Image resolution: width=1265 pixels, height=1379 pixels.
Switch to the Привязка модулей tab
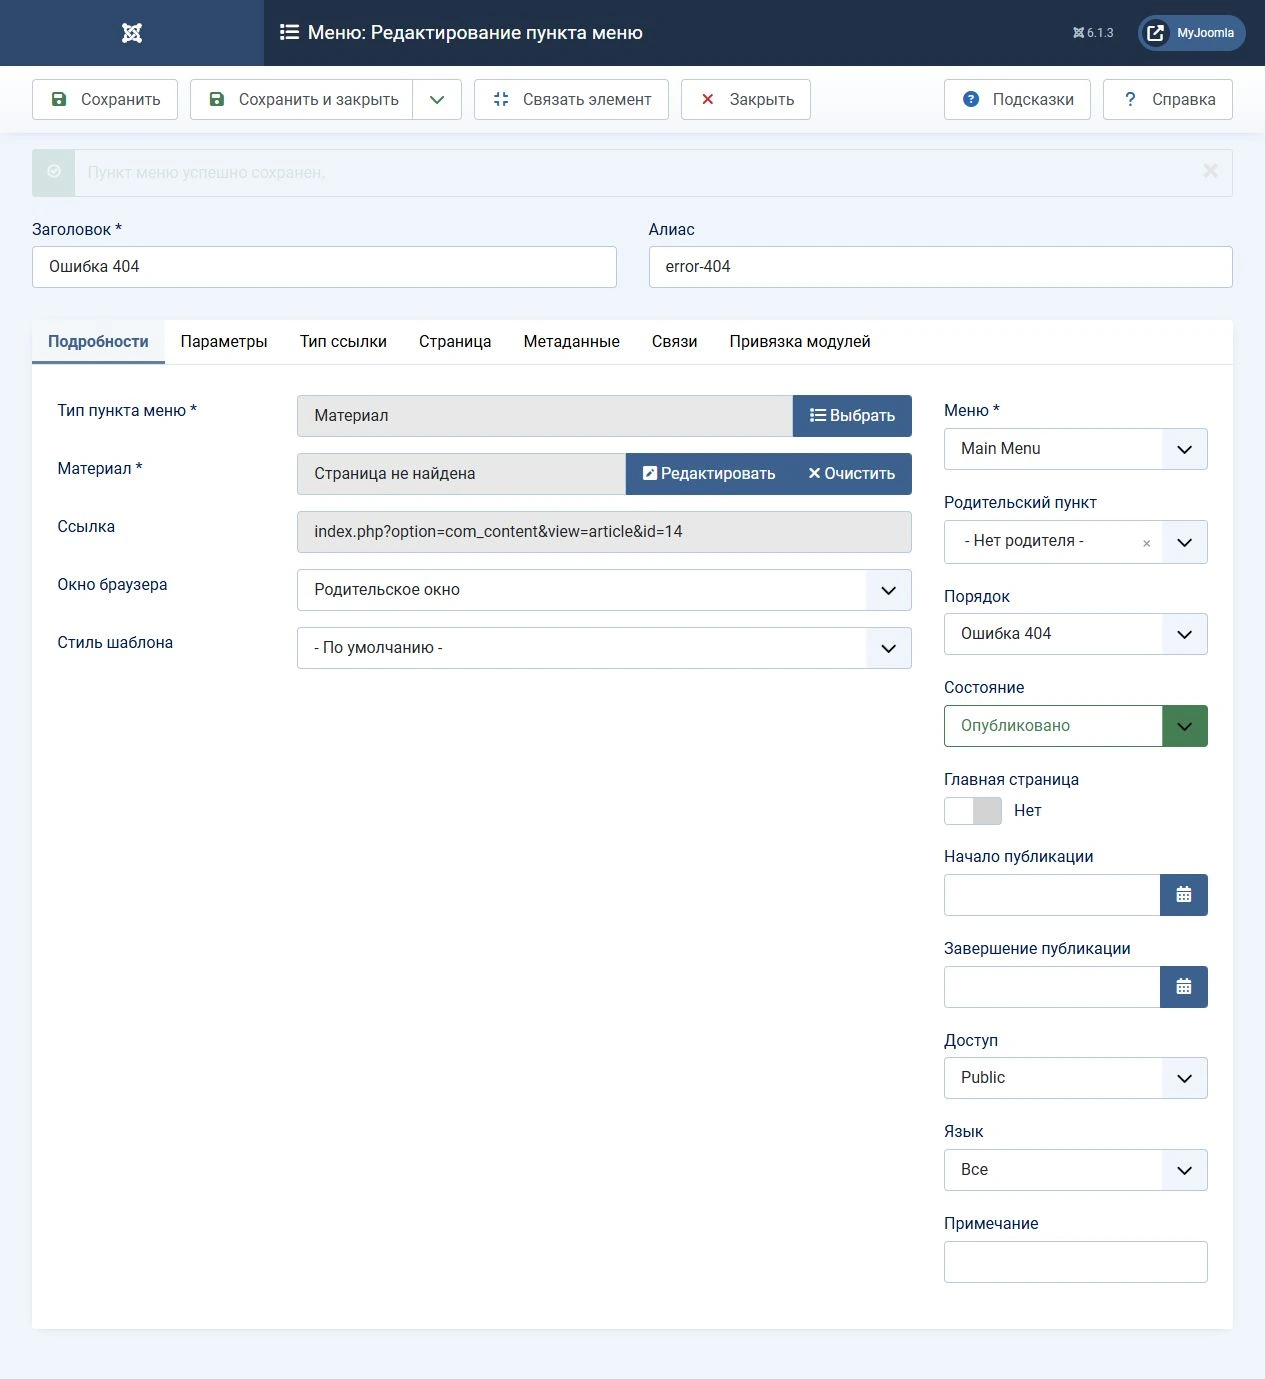[x=800, y=342]
